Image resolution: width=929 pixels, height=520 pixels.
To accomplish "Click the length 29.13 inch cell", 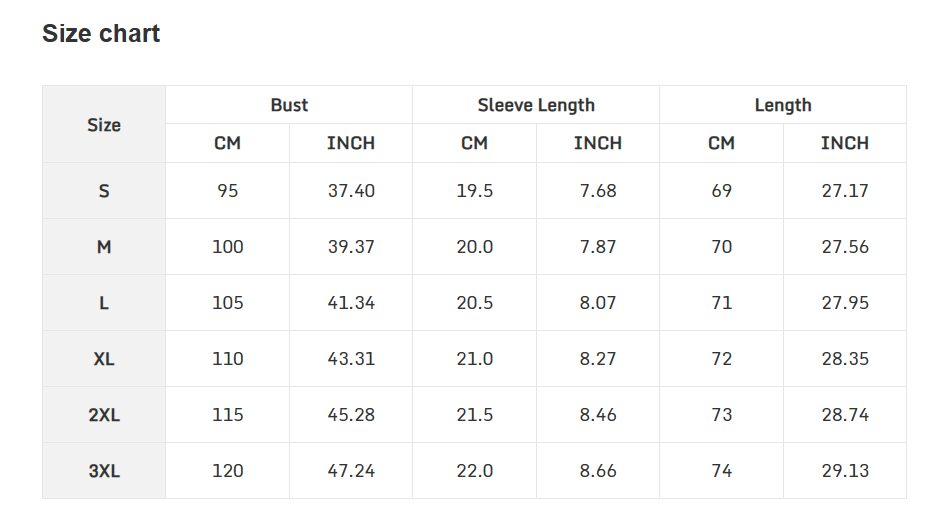I will click(x=845, y=471).
